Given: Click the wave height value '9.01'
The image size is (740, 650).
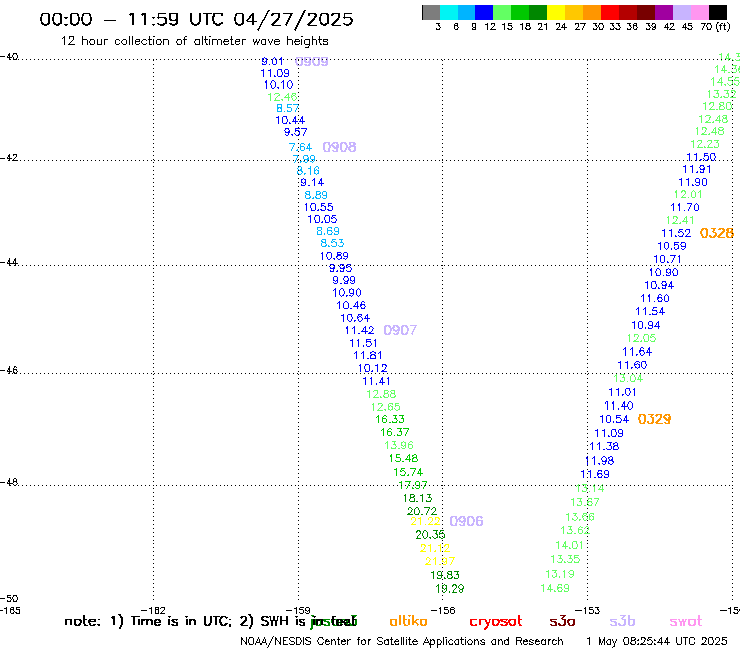Looking at the screenshot, I should (x=272, y=61).
